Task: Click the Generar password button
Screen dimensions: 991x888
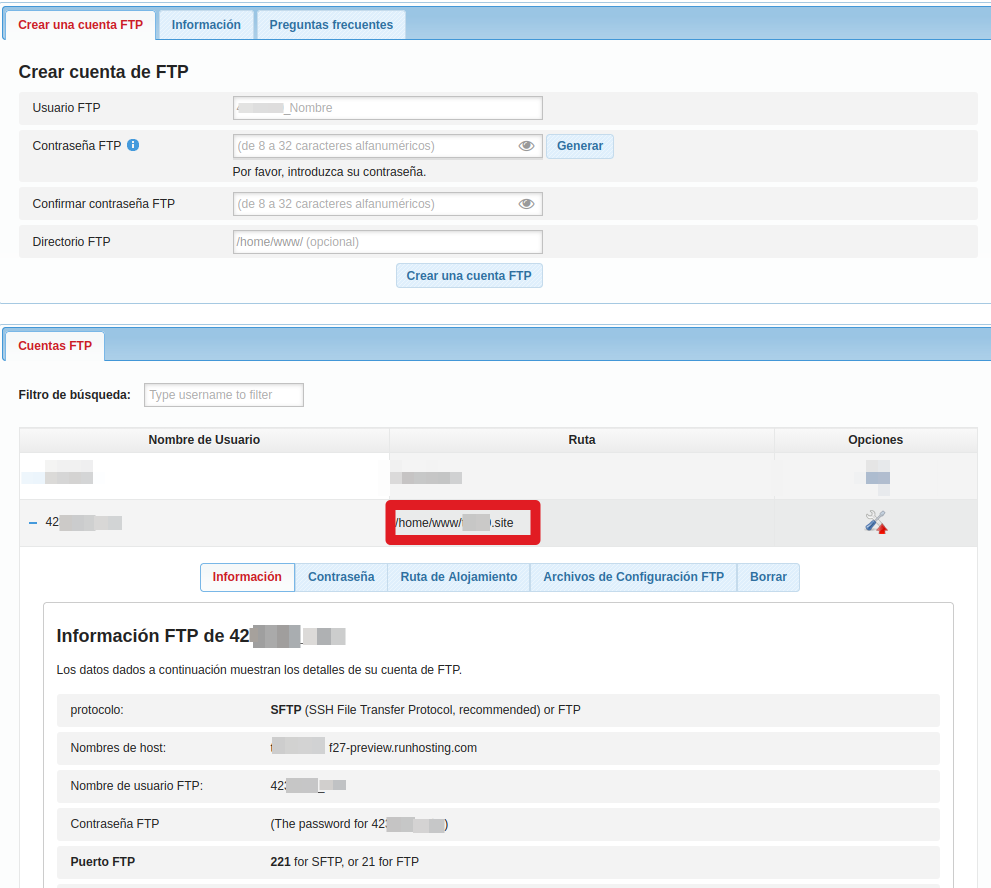Action: coord(580,146)
